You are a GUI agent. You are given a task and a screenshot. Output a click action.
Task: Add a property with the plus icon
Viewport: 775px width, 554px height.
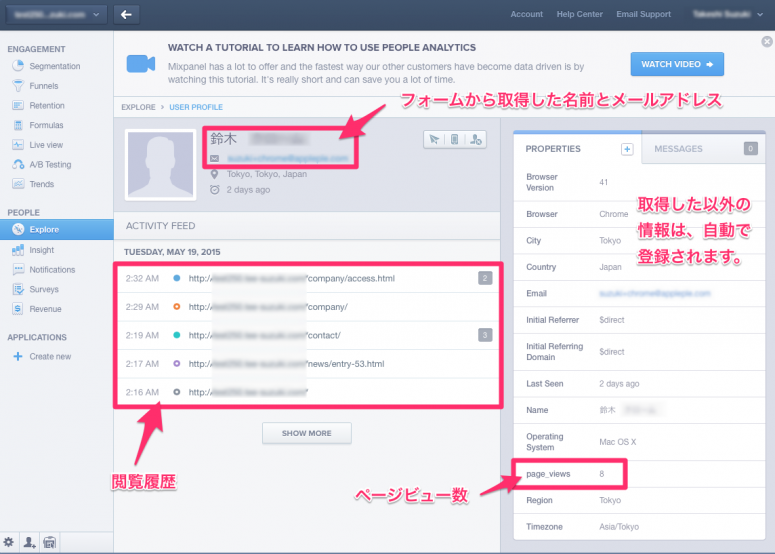[x=627, y=149]
